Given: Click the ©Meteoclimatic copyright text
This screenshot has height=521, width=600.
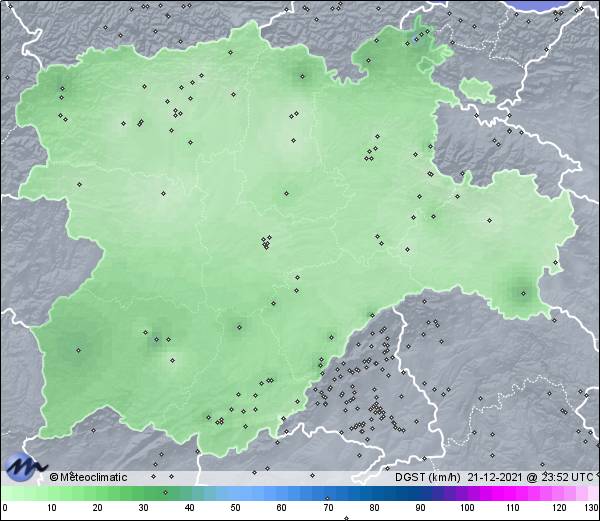Looking at the screenshot, I should (x=88, y=477).
